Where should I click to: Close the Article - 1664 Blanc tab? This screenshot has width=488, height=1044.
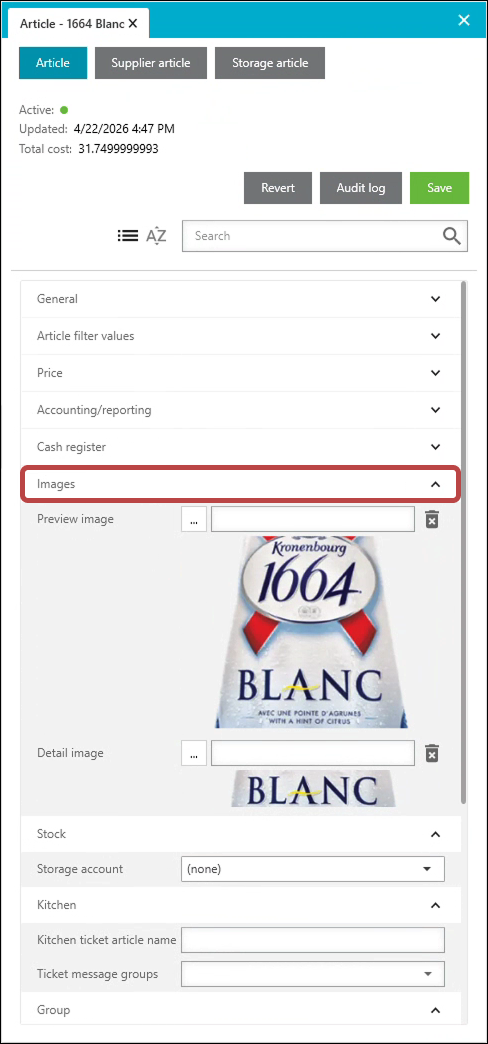click(132, 23)
